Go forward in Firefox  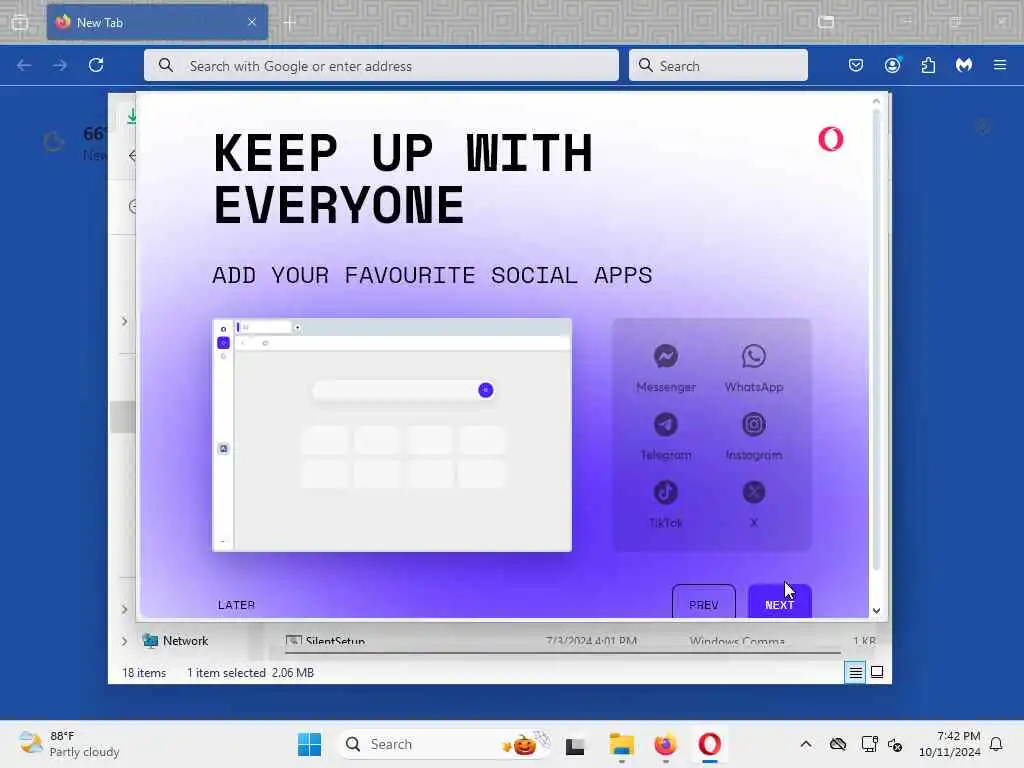(x=59, y=65)
